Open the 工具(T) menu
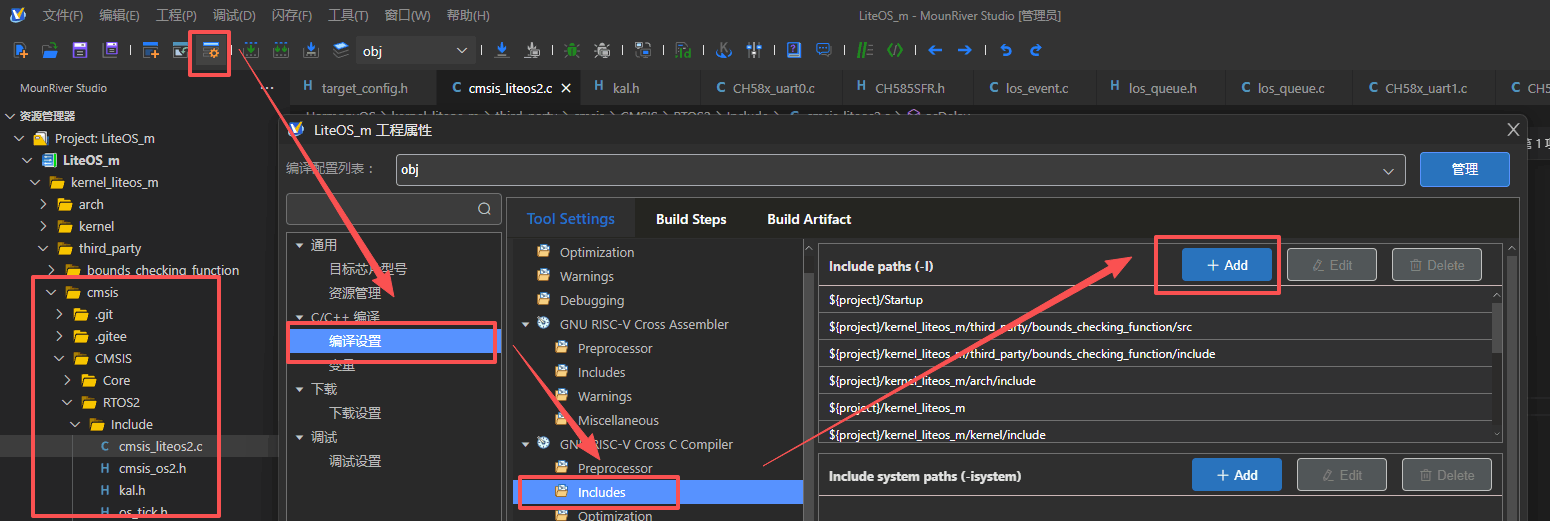The height and width of the screenshot is (521, 1550). [348, 15]
